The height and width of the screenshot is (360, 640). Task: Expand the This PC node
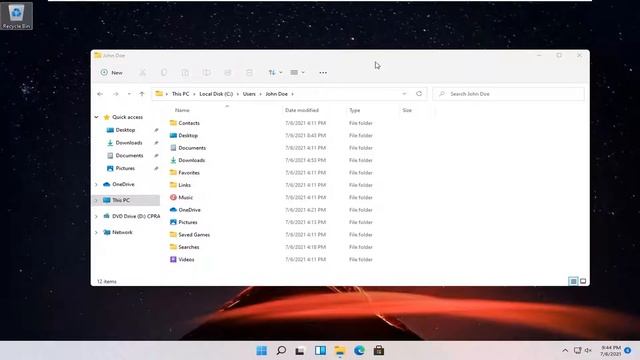96,200
